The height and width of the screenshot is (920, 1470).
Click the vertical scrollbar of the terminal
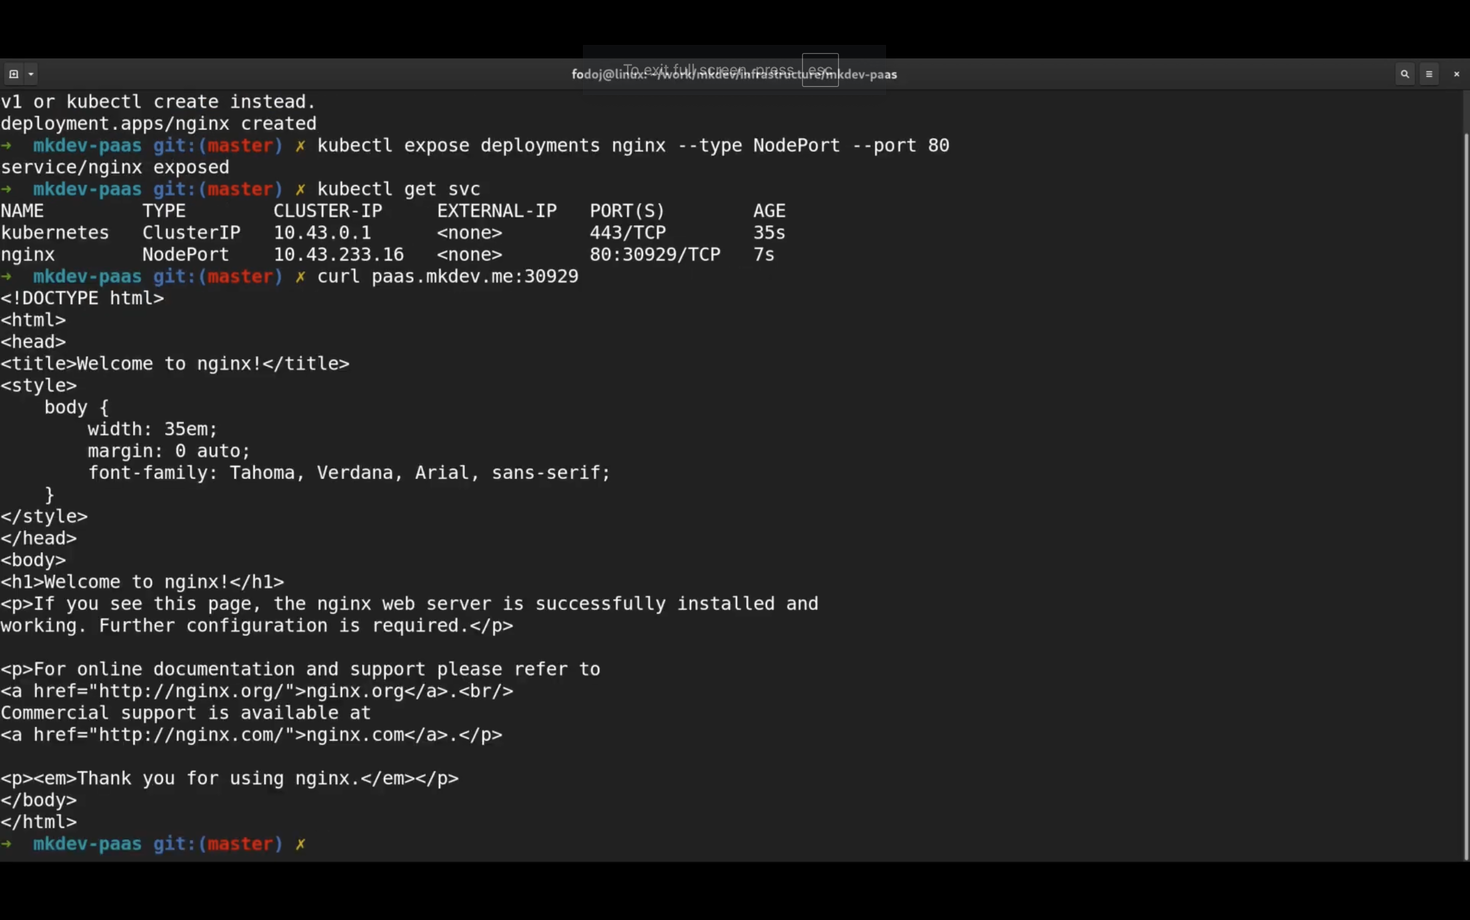pos(1466,495)
